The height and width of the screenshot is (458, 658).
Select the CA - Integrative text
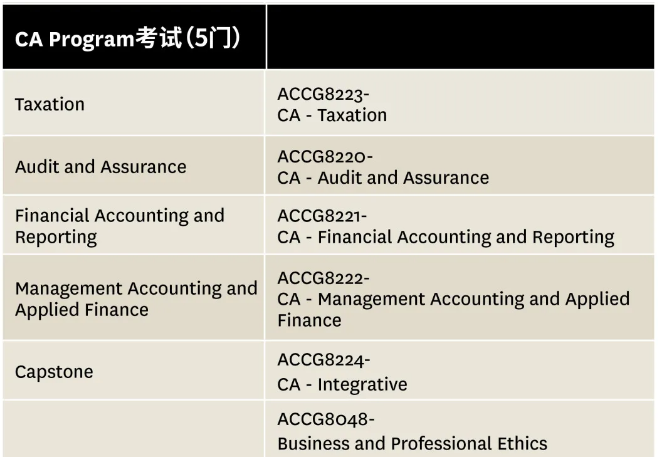(x=342, y=384)
